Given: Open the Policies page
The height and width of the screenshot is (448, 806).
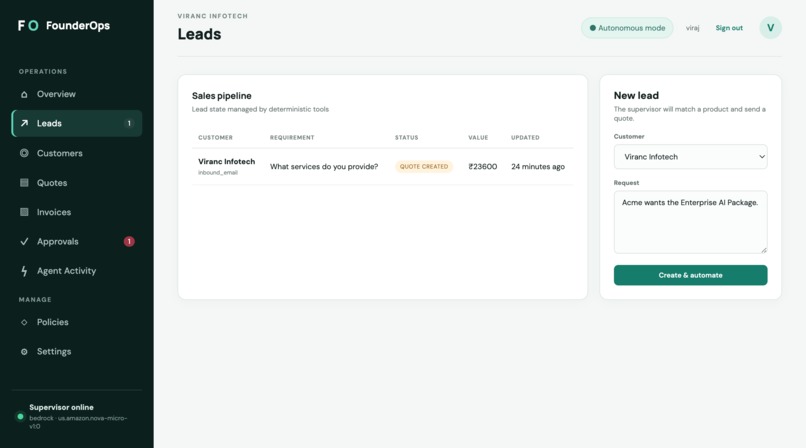Looking at the screenshot, I should (x=77, y=322).
